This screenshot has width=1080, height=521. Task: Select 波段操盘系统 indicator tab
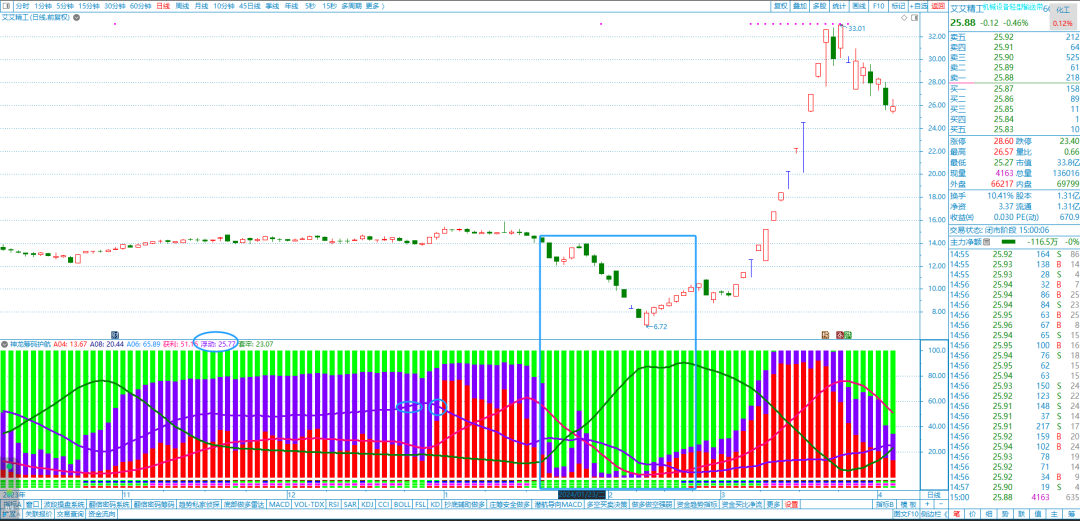64,504
